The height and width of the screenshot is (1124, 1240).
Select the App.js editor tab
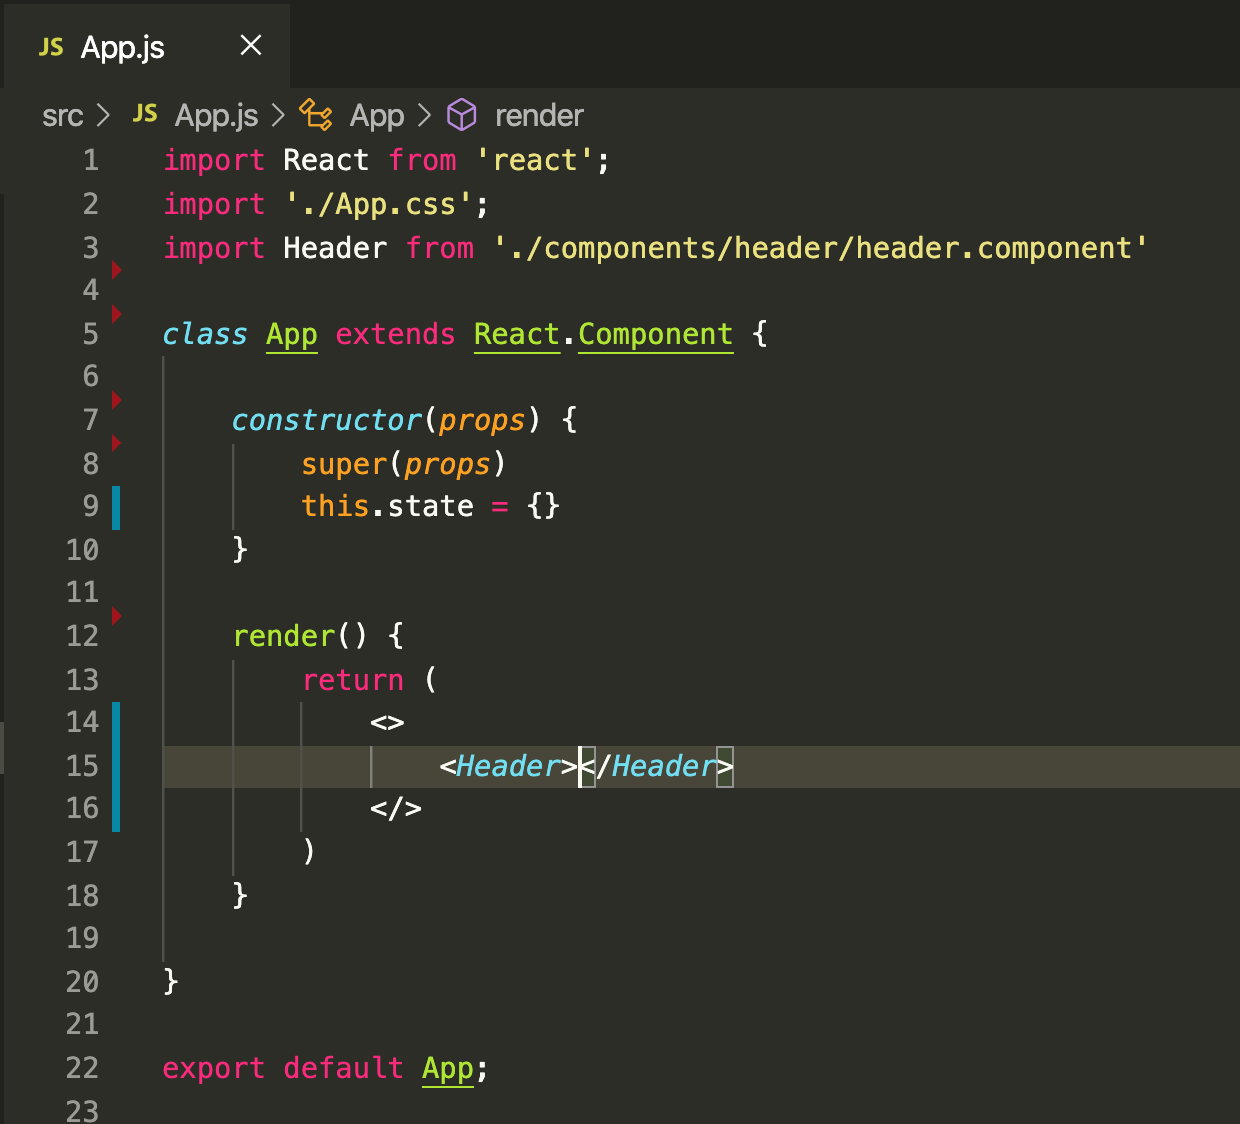click(120, 46)
